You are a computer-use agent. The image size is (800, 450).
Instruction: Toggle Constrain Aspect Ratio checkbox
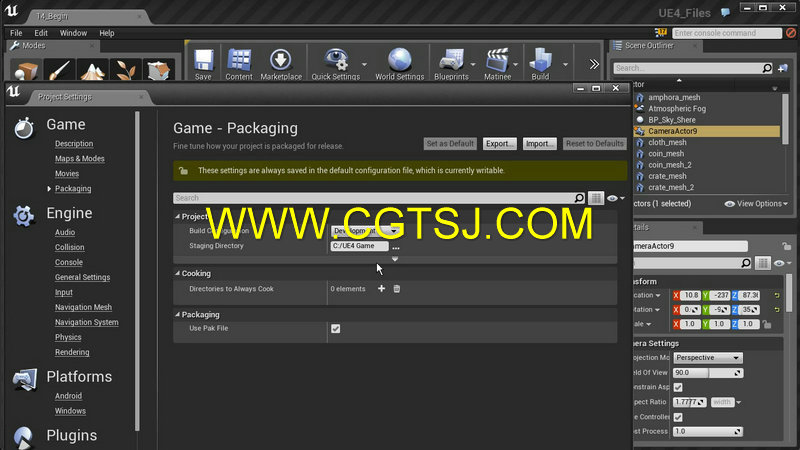click(x=678, y=387)
